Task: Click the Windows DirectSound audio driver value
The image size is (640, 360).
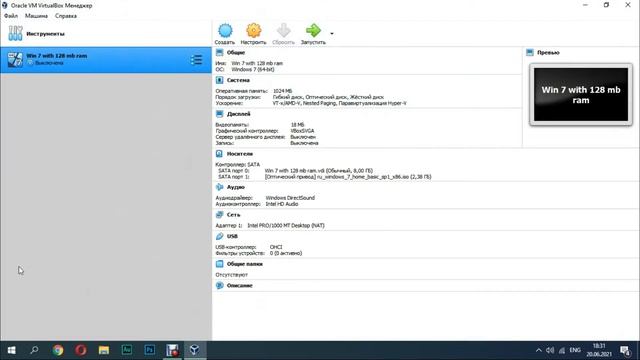Action: (290, 198)
